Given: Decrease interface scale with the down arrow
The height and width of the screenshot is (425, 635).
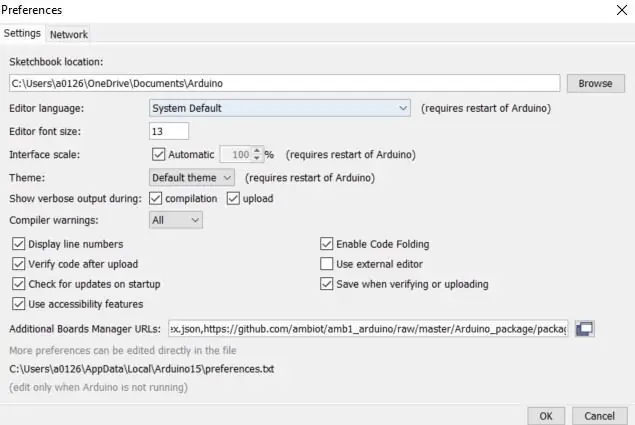Looking at the screenshot, I should 256,158.
